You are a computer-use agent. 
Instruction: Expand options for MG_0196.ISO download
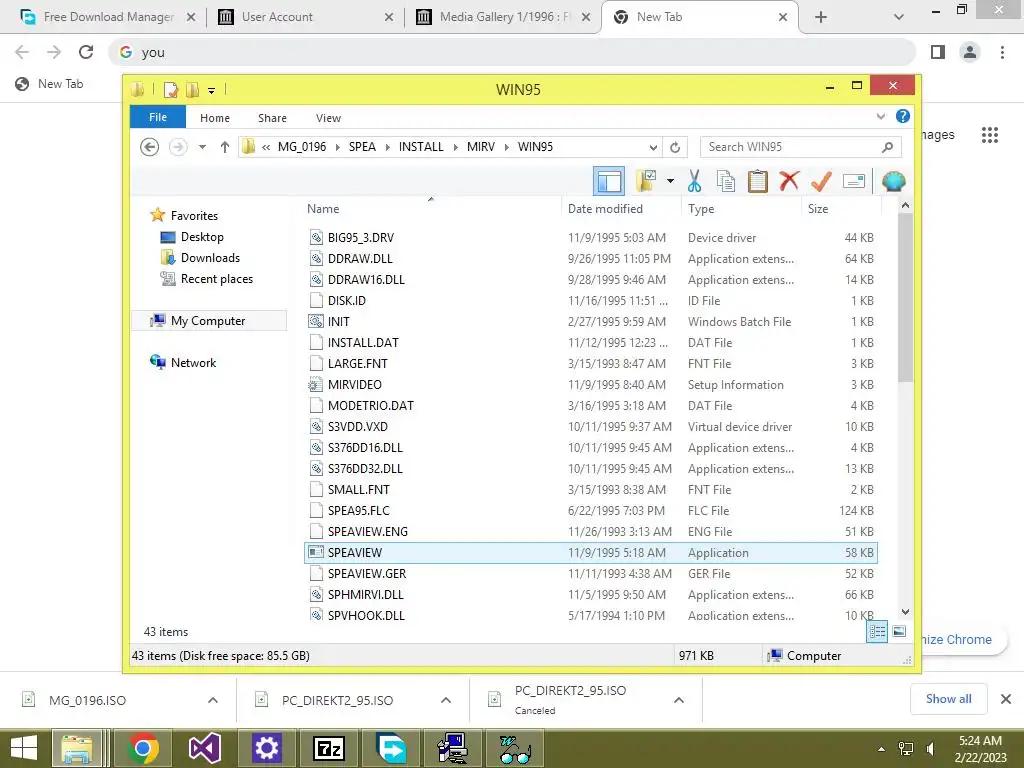pos(213,700)
